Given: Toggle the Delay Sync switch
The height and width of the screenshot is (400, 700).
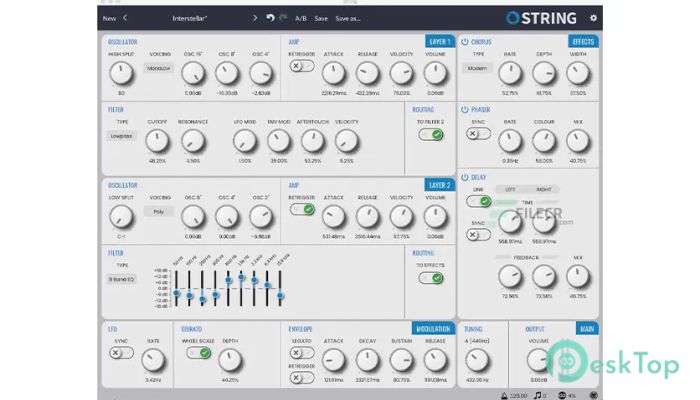Looking at the screenshot, I should pyautogui.click(x=478, y=234).
